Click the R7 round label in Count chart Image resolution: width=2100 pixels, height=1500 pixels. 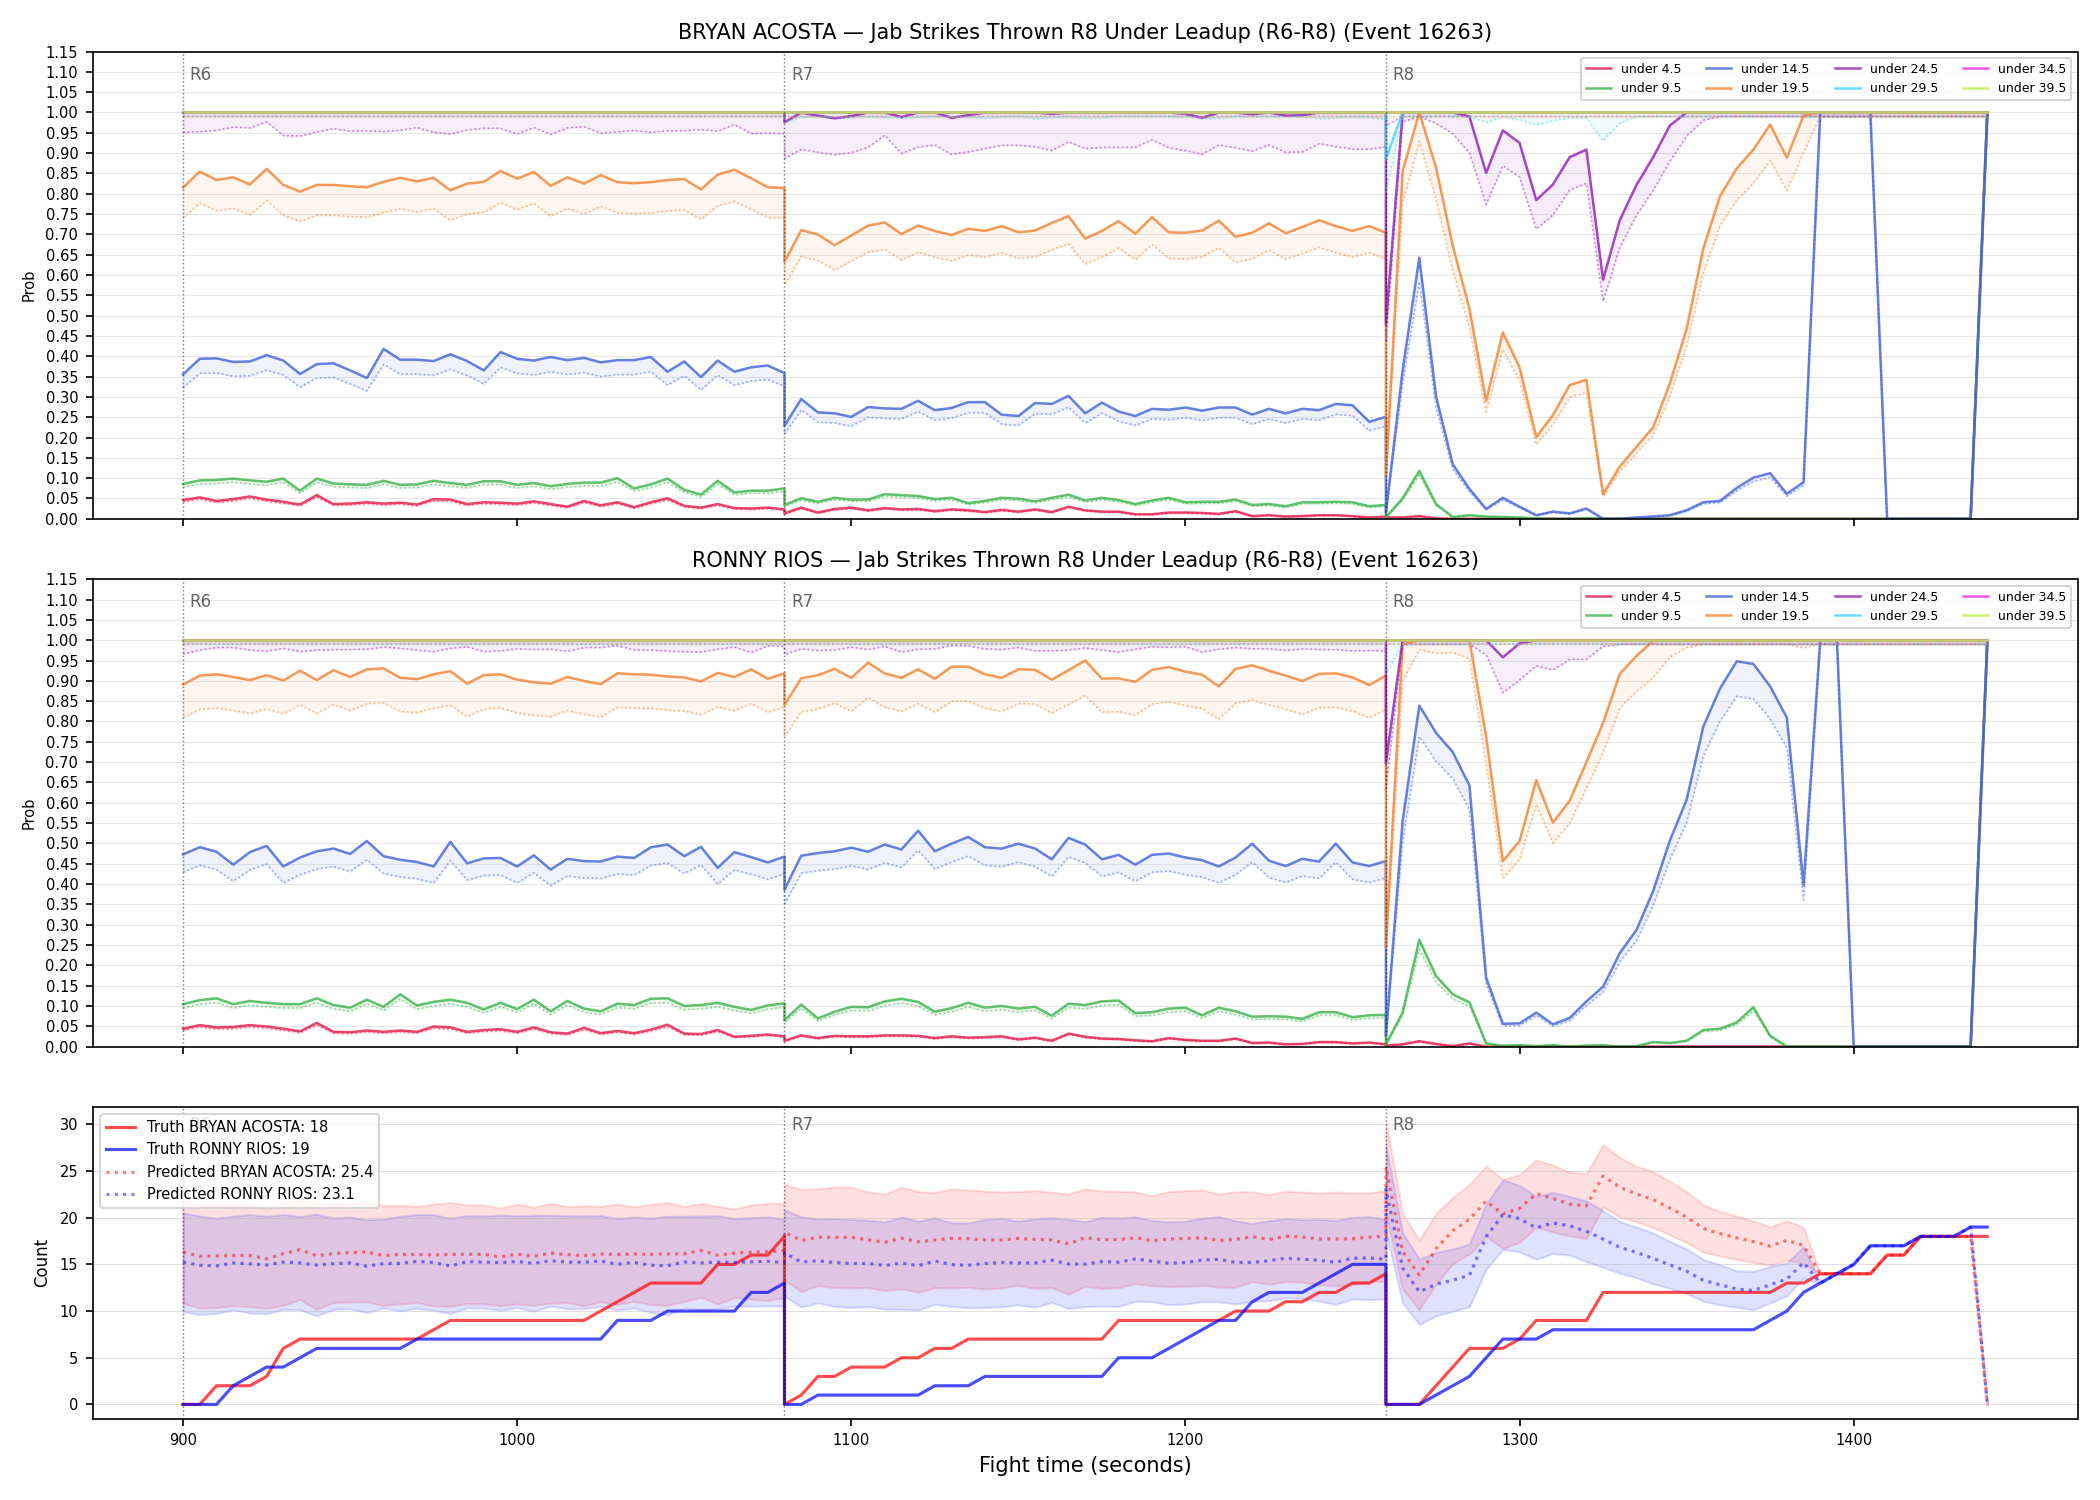(802, 1124)
